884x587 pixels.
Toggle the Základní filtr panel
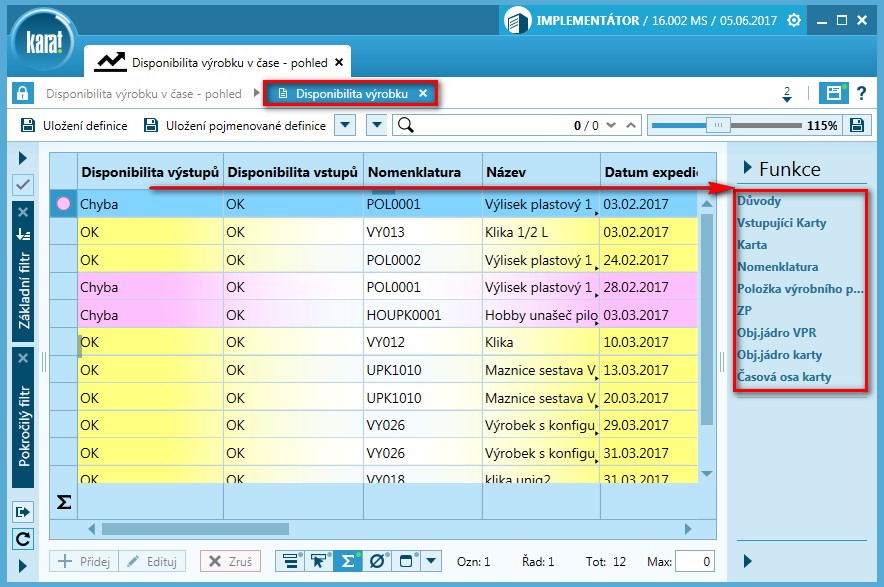point(23,290)
